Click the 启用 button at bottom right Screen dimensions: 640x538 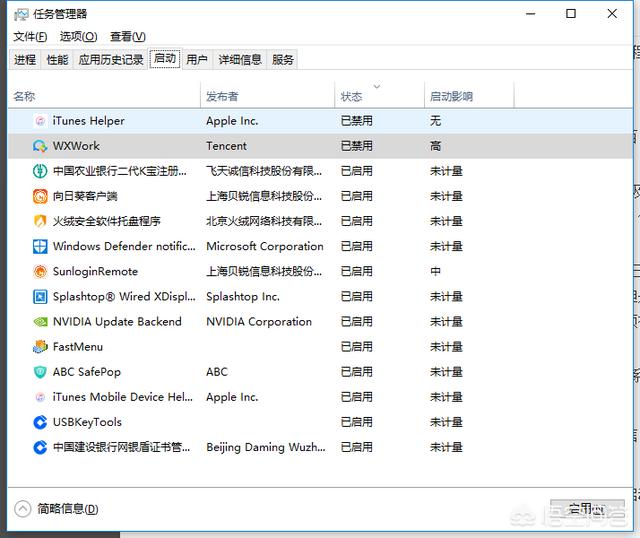coord(587,509)
